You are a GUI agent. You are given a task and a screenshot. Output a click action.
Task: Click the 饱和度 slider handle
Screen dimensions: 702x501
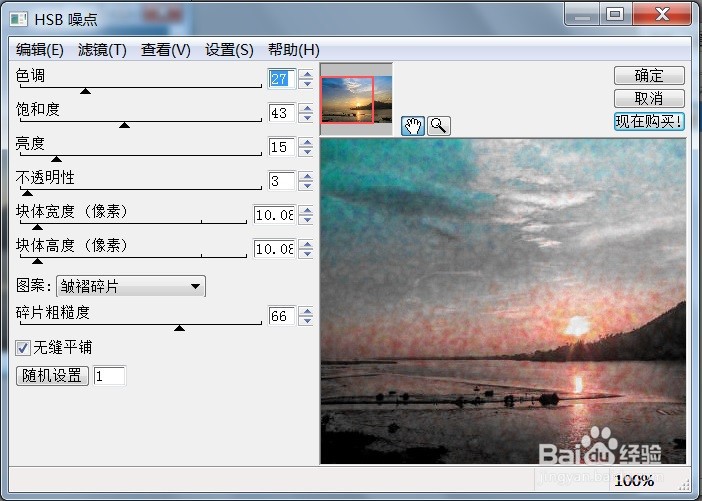click(x=124, y=125)
